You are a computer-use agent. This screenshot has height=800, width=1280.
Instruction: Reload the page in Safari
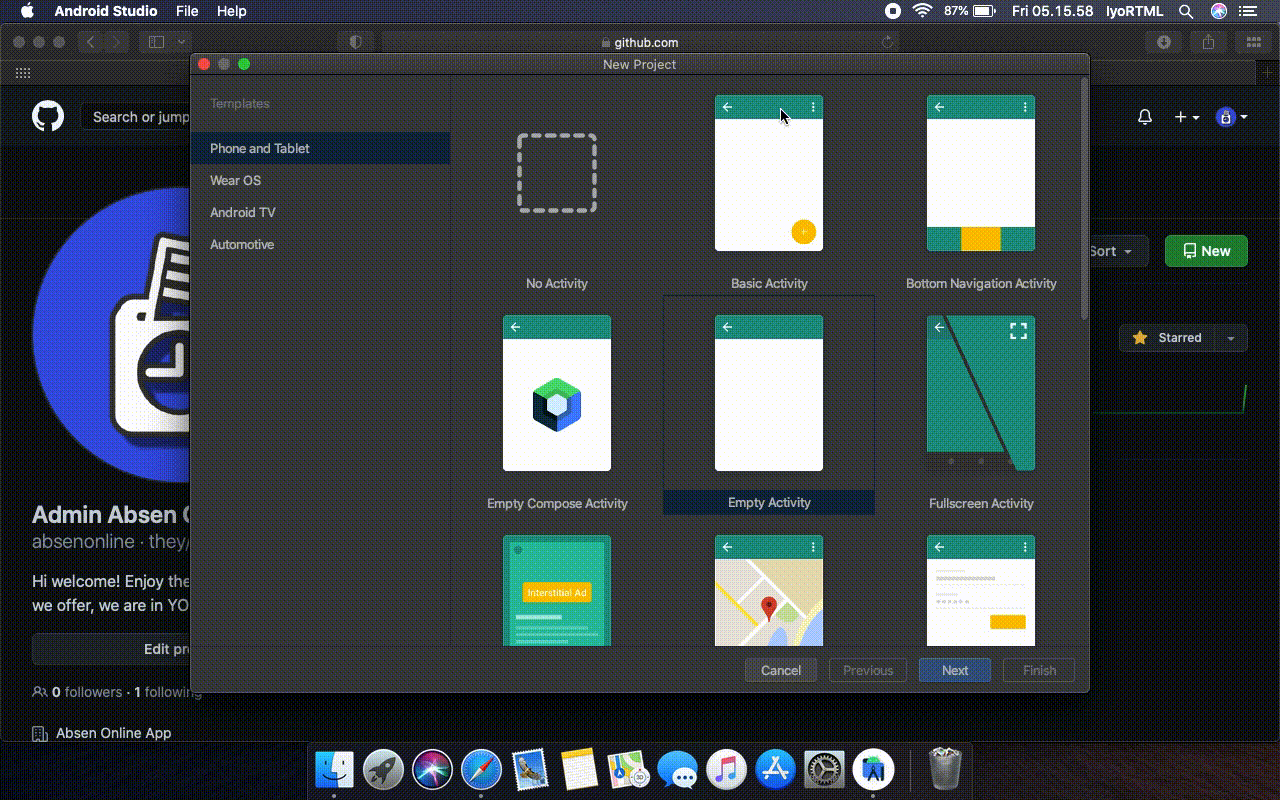coord(887,42)
